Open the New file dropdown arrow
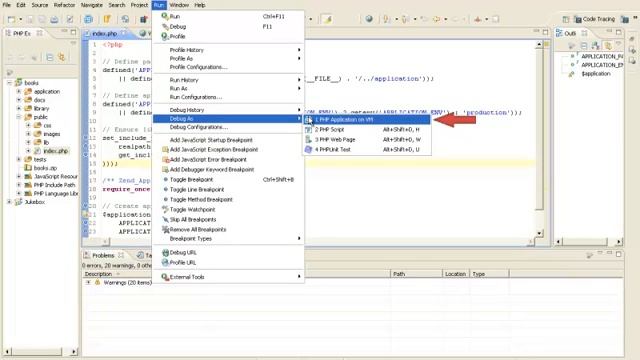Viewport: 640px width, 360px height. [20, 19]
